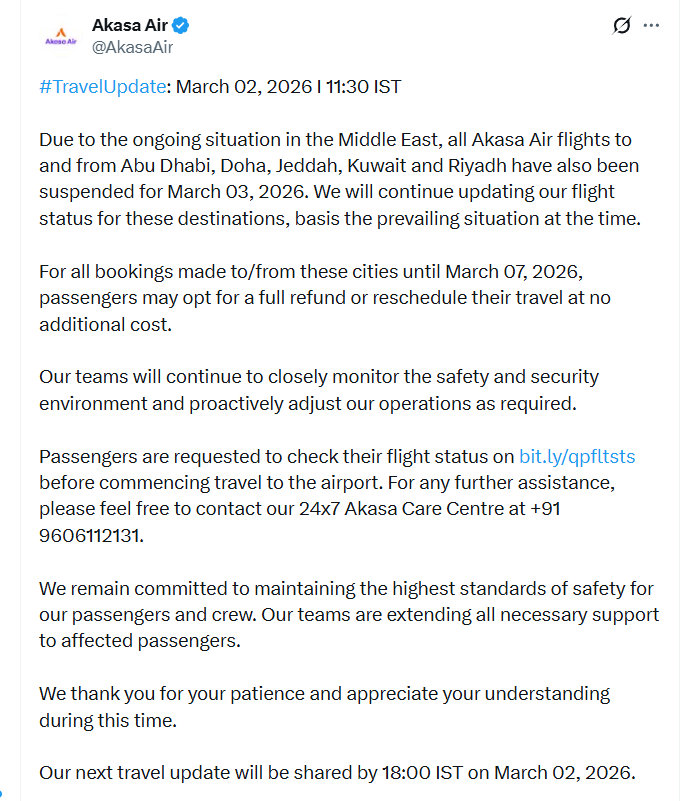Open the #TravelUpdate hashtag link

coord(102,86)
